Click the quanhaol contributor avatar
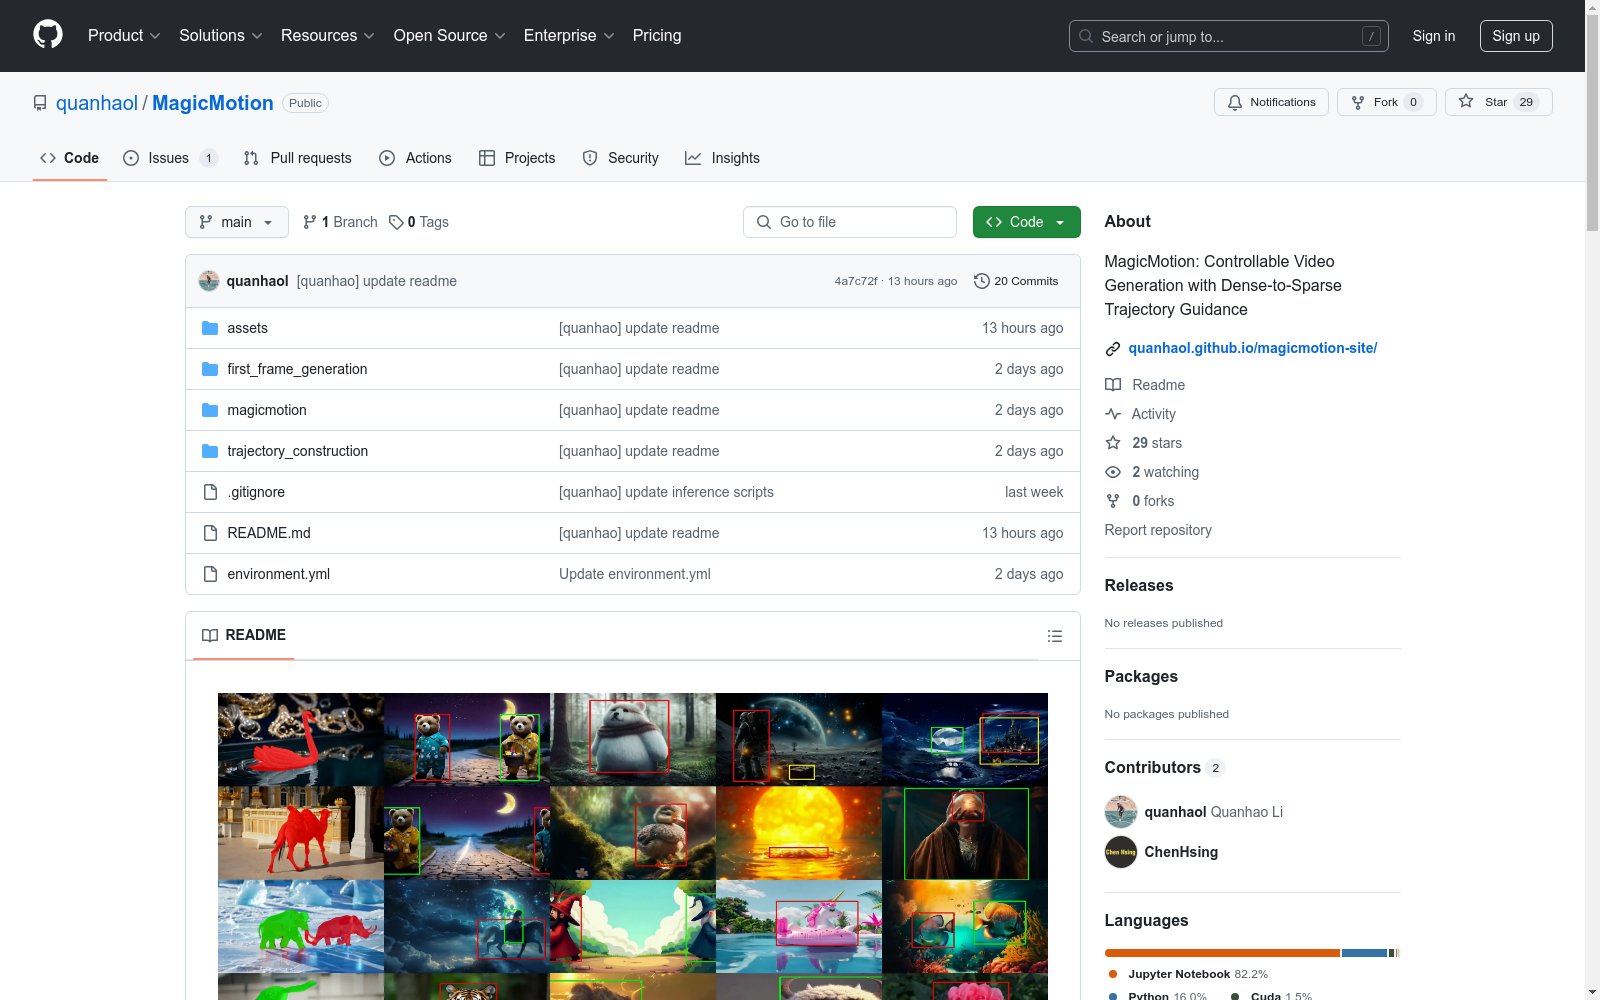Image resolution: width=1600 pixels, height=1000 pixels. (x=1121, y=812)
